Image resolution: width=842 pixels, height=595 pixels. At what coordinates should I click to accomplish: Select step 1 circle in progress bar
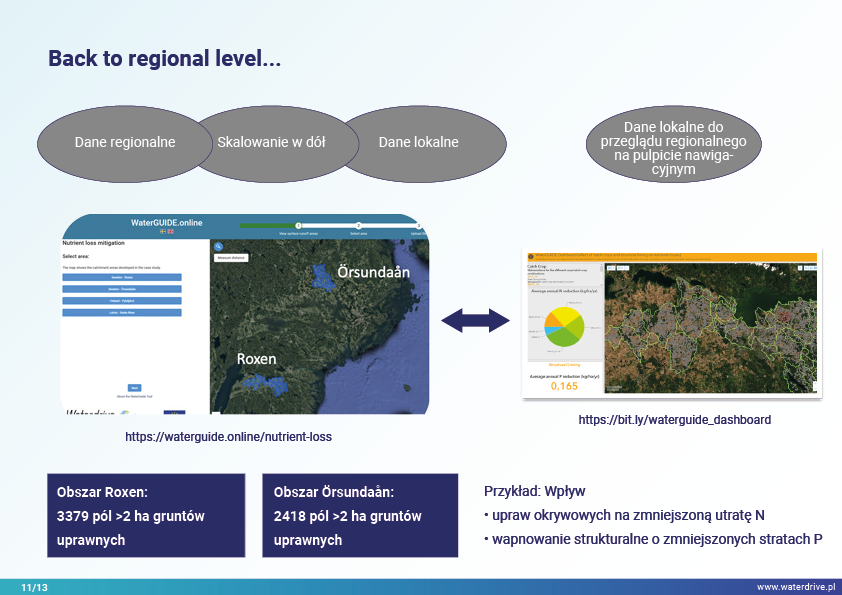coord(298,225)
